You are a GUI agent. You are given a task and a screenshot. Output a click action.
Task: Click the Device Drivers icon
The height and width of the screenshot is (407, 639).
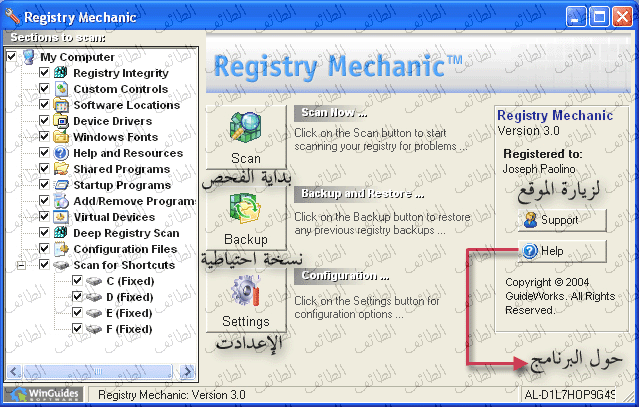pos(61,121)
